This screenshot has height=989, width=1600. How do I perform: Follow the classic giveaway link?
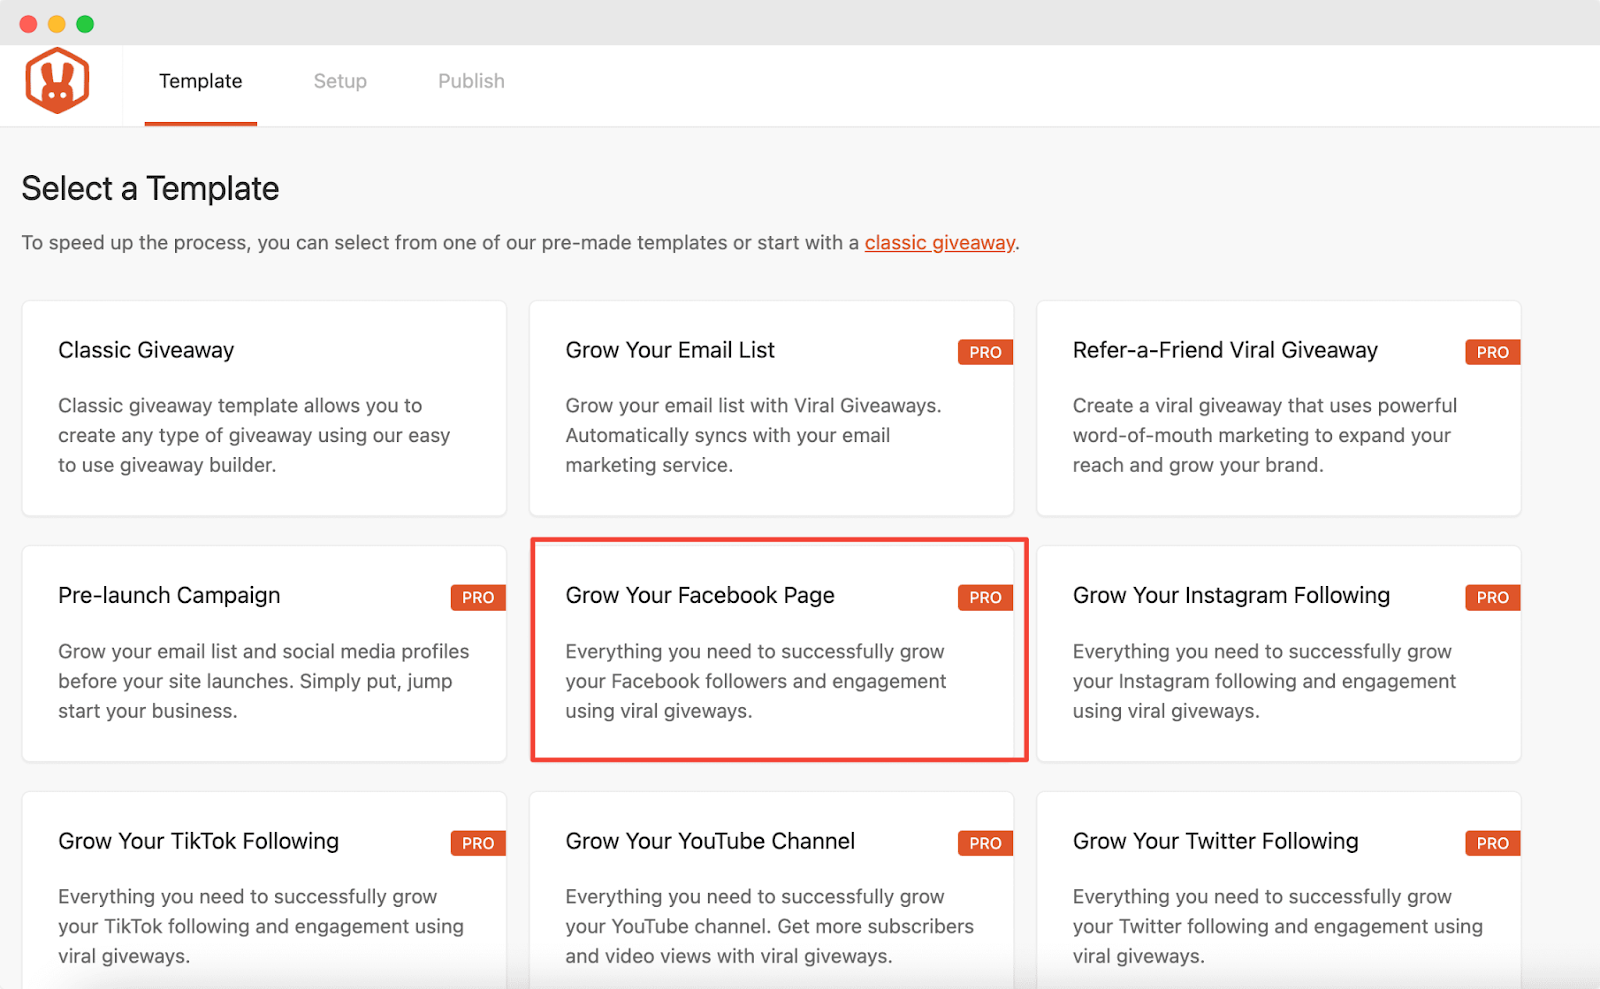[940, 243]
